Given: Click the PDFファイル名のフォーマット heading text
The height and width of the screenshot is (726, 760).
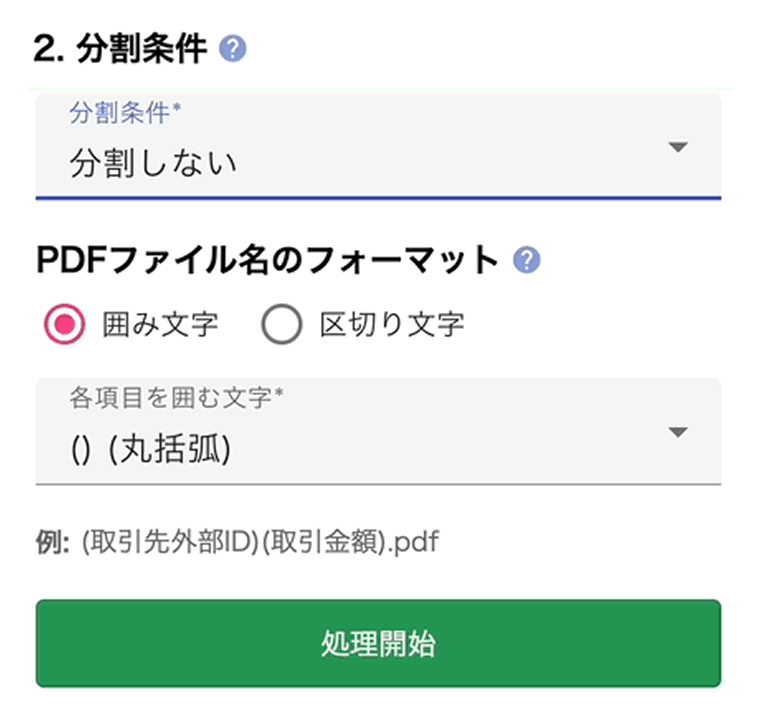Looking at the screenshot, I should tap(267, 261).
